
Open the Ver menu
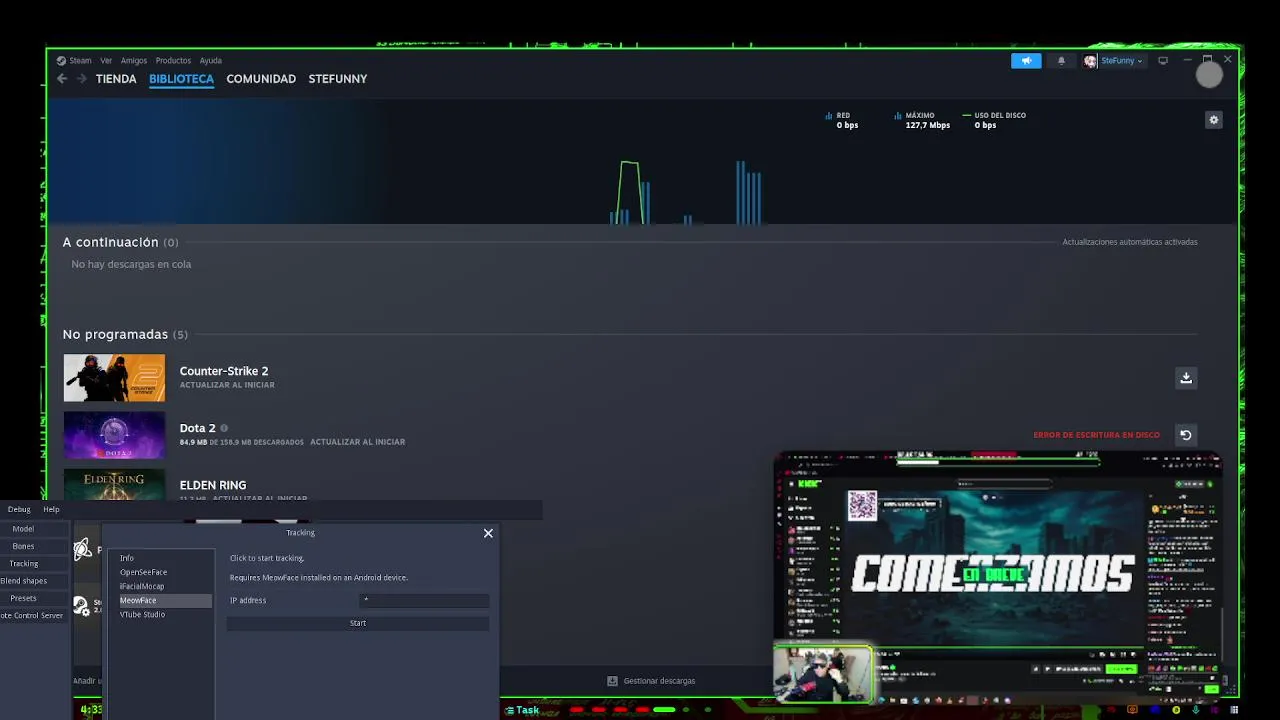click(x=106, y=61)
